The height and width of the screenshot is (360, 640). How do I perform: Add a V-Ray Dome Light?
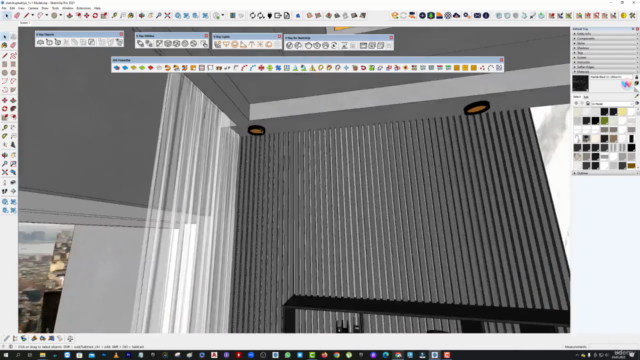pyautogui.click(x=269, y=44)
